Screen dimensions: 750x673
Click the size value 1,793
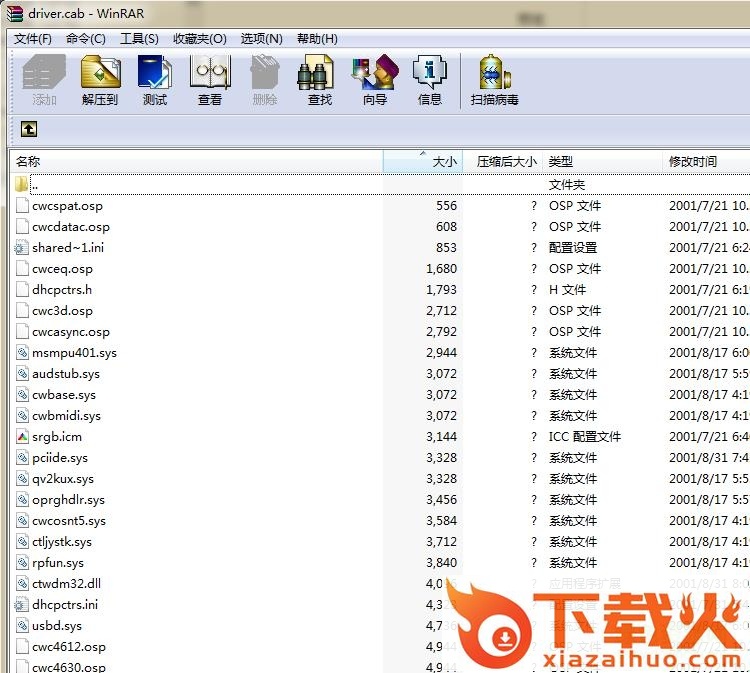pos(441,290)
